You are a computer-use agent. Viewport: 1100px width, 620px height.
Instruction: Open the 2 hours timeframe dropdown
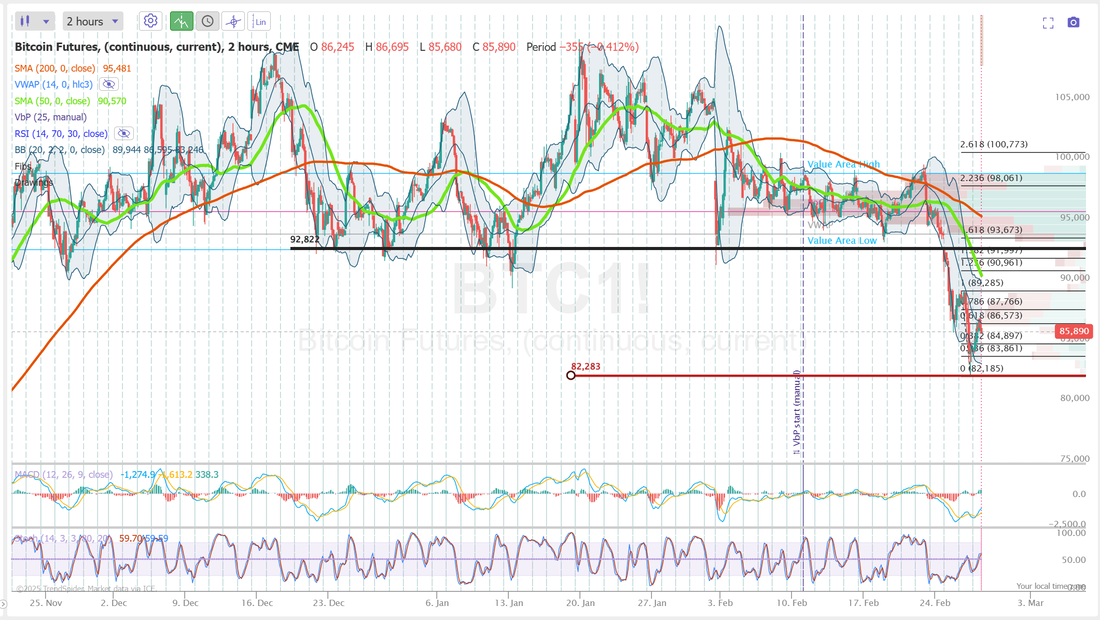tap(93, 21)
